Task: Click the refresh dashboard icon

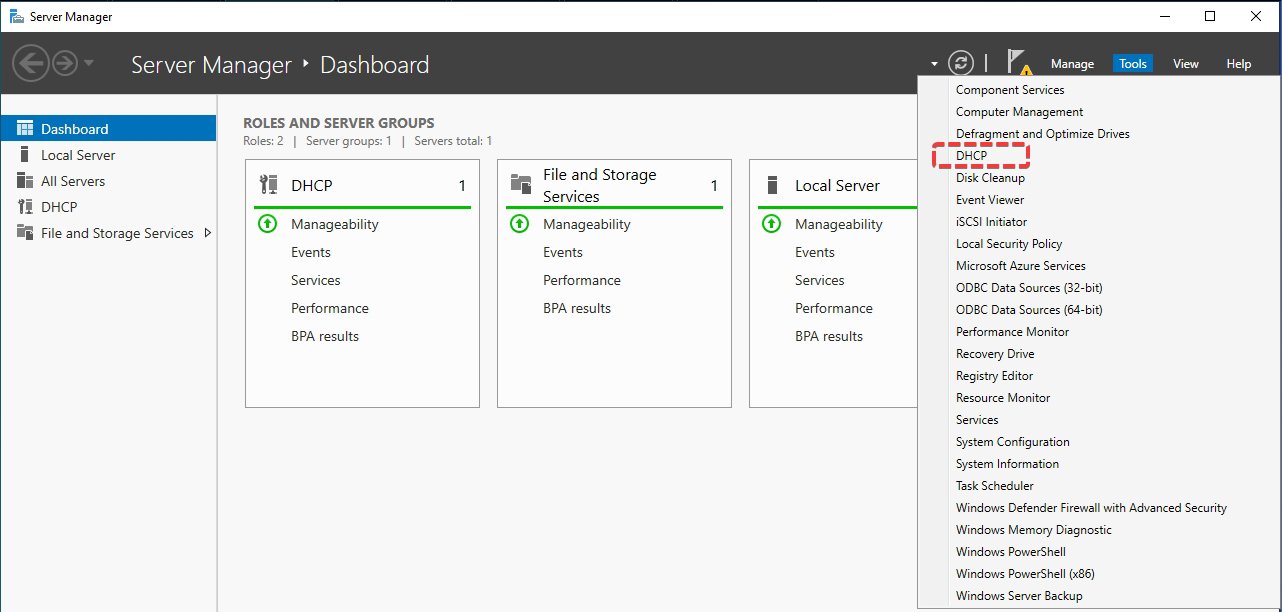Action: tap(960, 63)
